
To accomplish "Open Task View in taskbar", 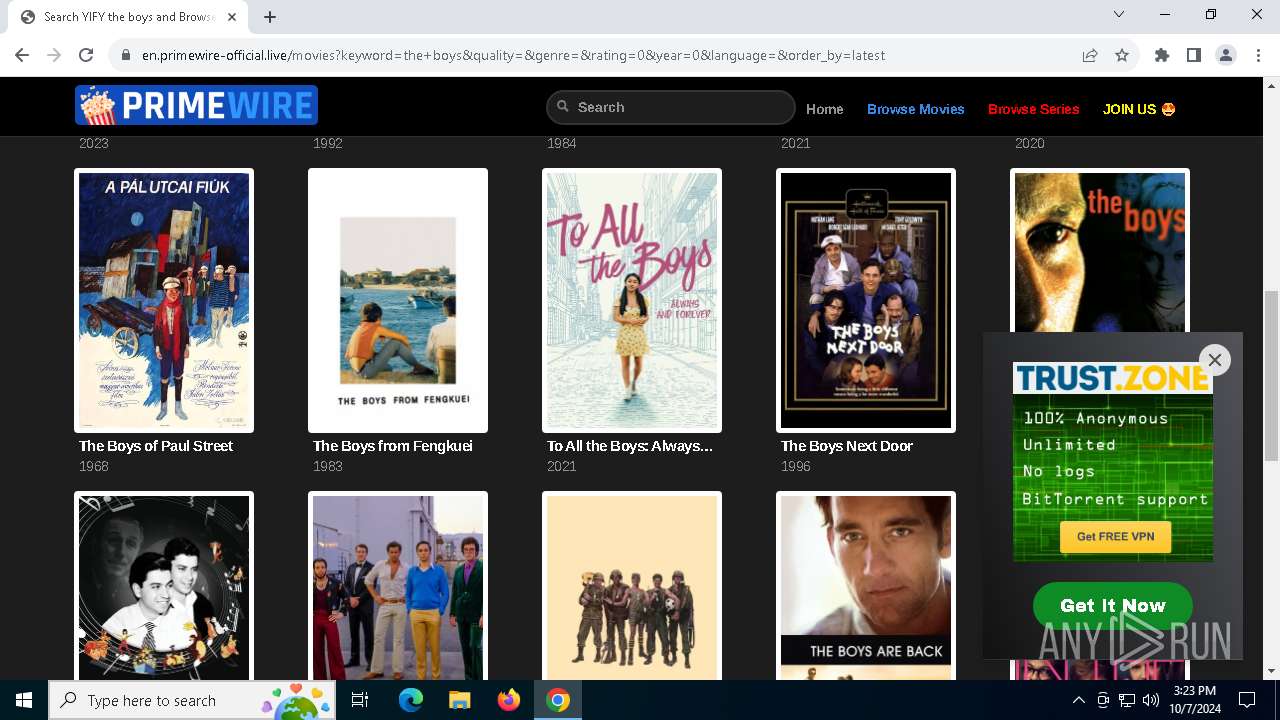I will coord(360,700).
